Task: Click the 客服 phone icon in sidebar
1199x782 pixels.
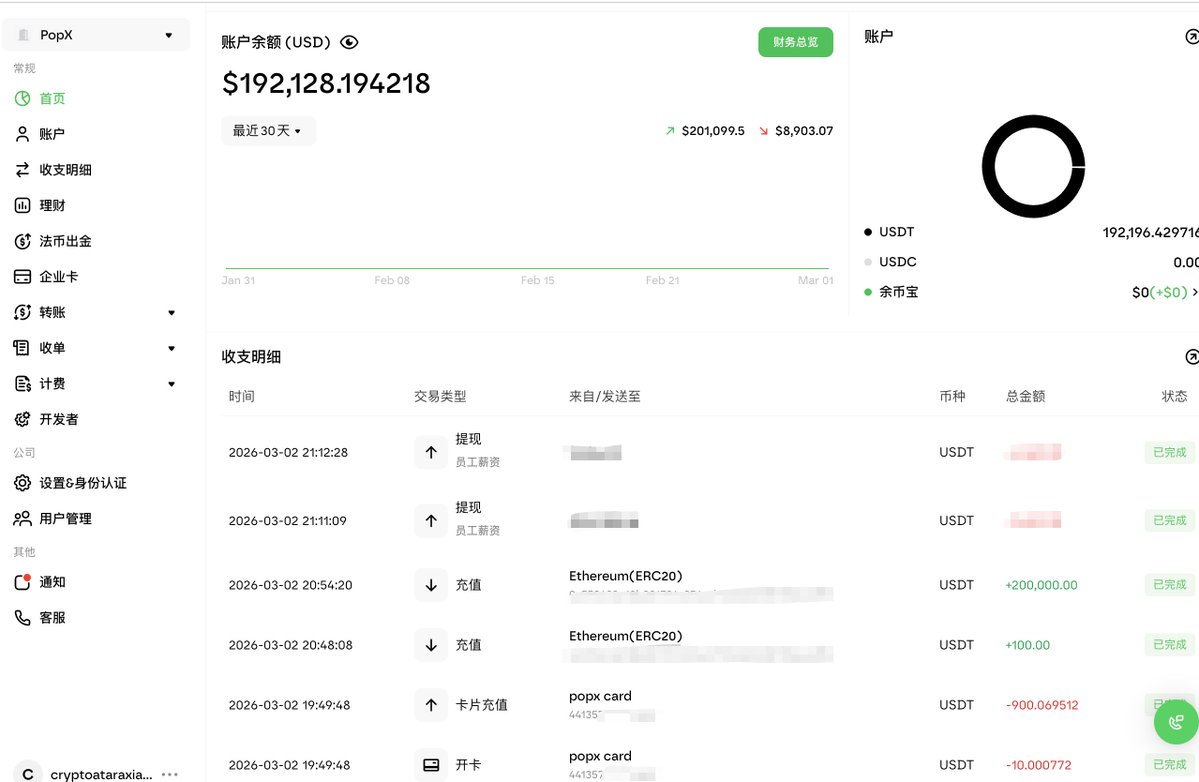Action: pos(22,618)
